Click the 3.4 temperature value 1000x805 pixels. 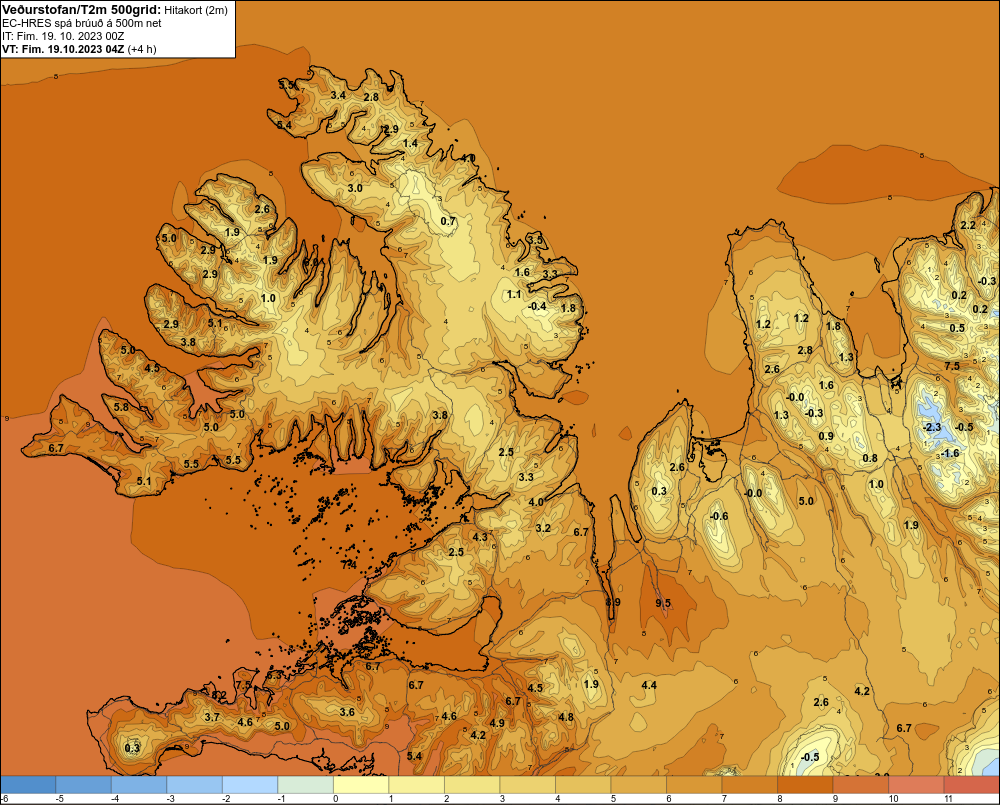pos(338,95)
